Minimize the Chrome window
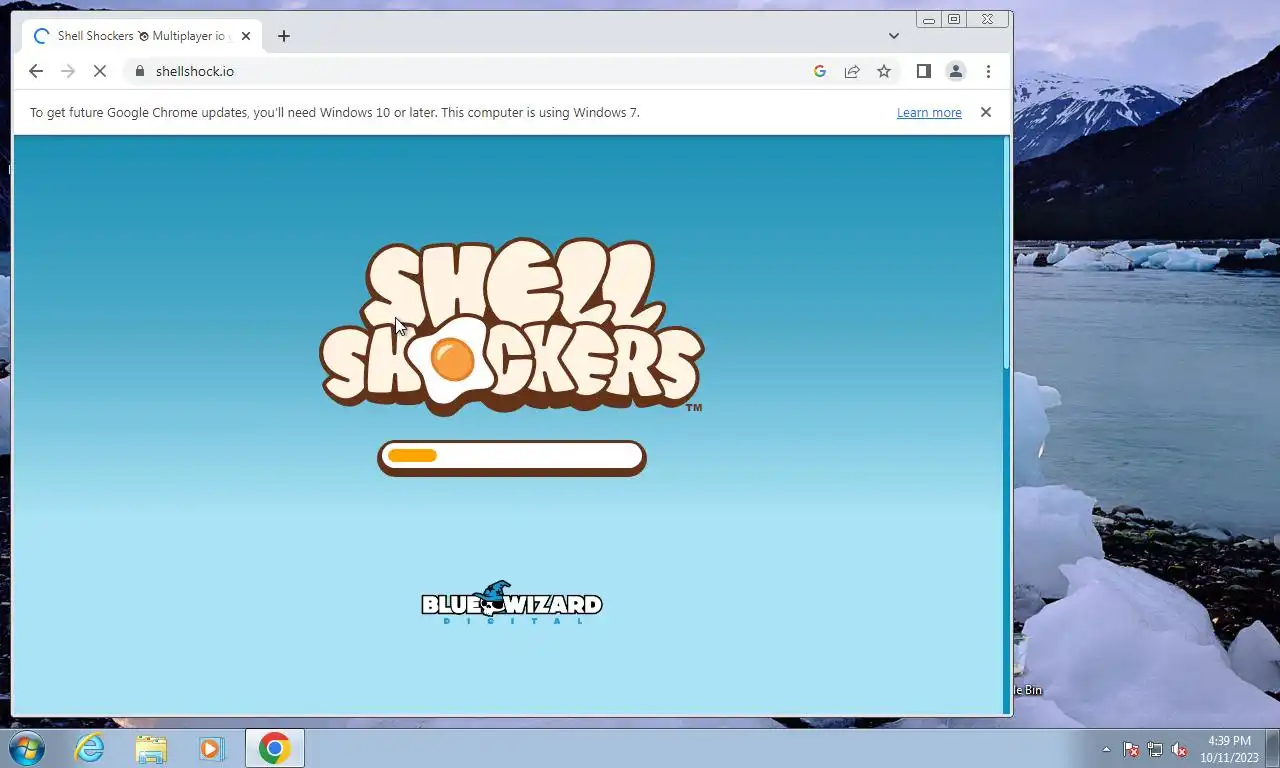1280x768 pixels. click(929, 19)
